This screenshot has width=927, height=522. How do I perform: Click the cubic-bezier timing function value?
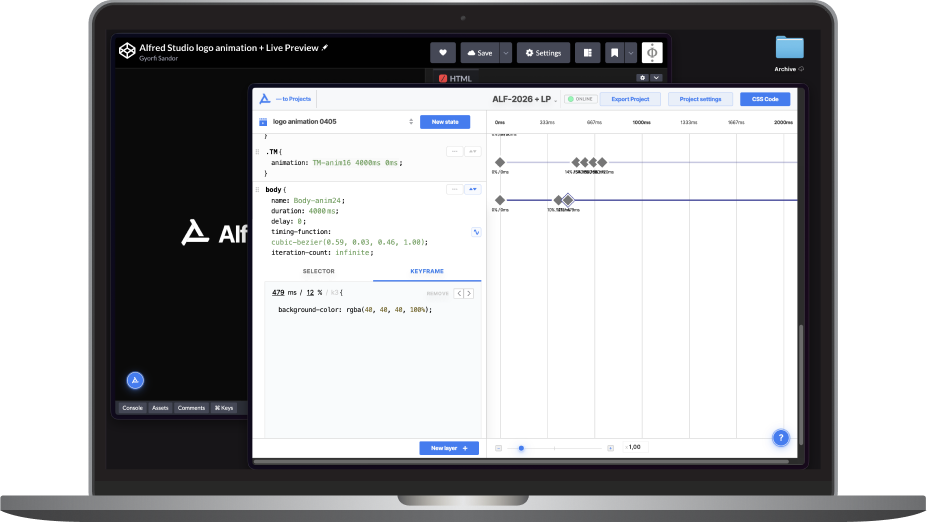pyautogui.click(x=348, y=242)
